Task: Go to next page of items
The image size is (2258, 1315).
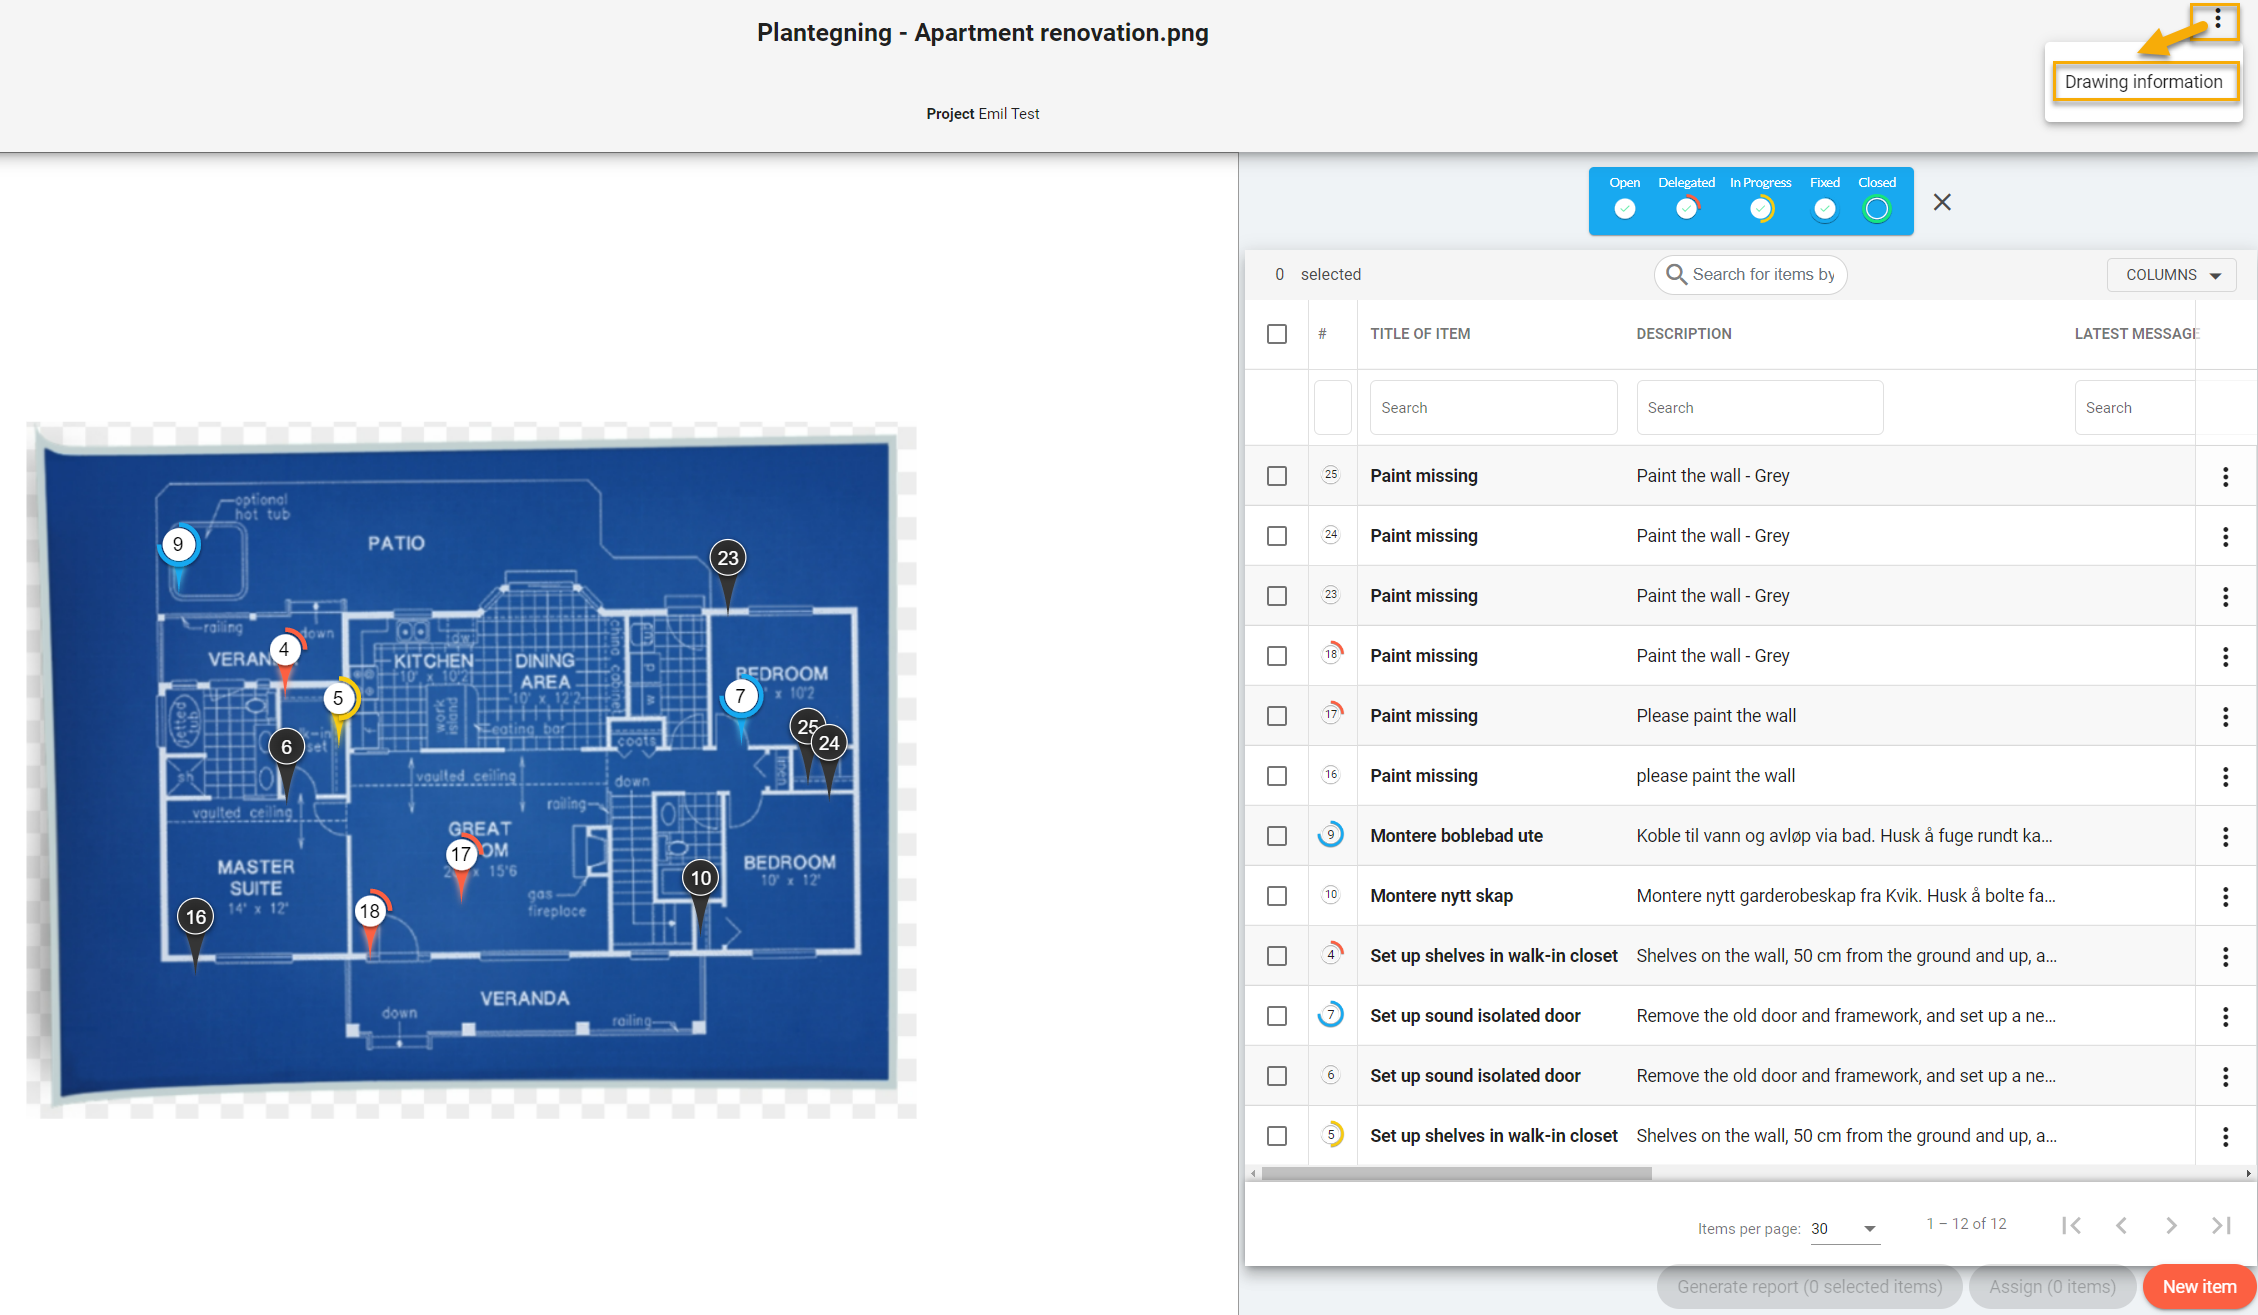Action: point(2171,1225)
